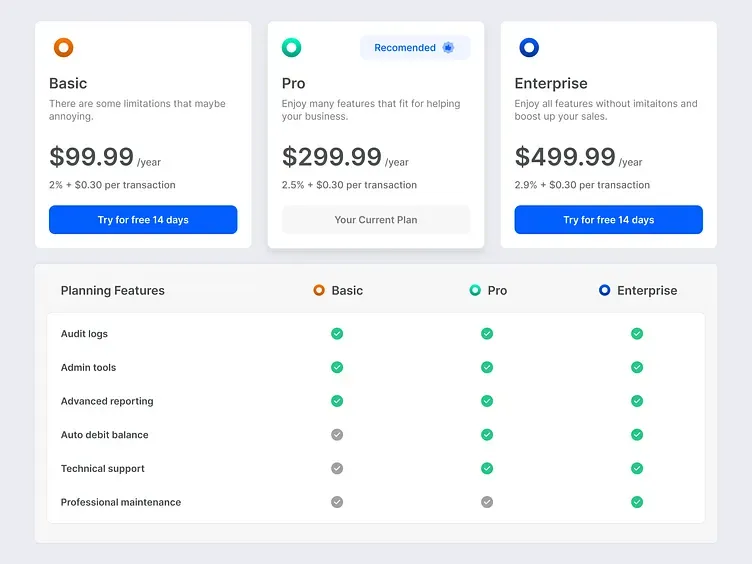Click the Audit logs checkmark under Pro
The height and width of the screenshot is (564, 752).
coord(487,333)
